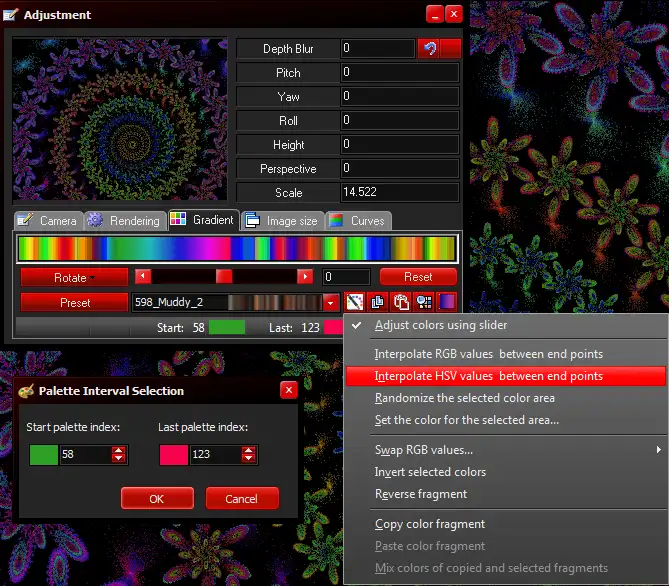
Task: Click the green Start color swatch in status bar
Action: pos(227,327)
